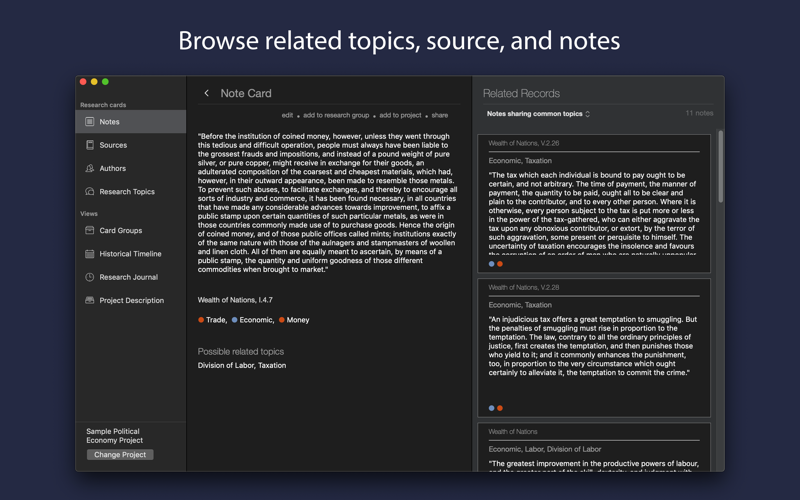Click the Research Journal clock icon
The height and width of the screenshot is (500, 800).
tap(90, 277)
